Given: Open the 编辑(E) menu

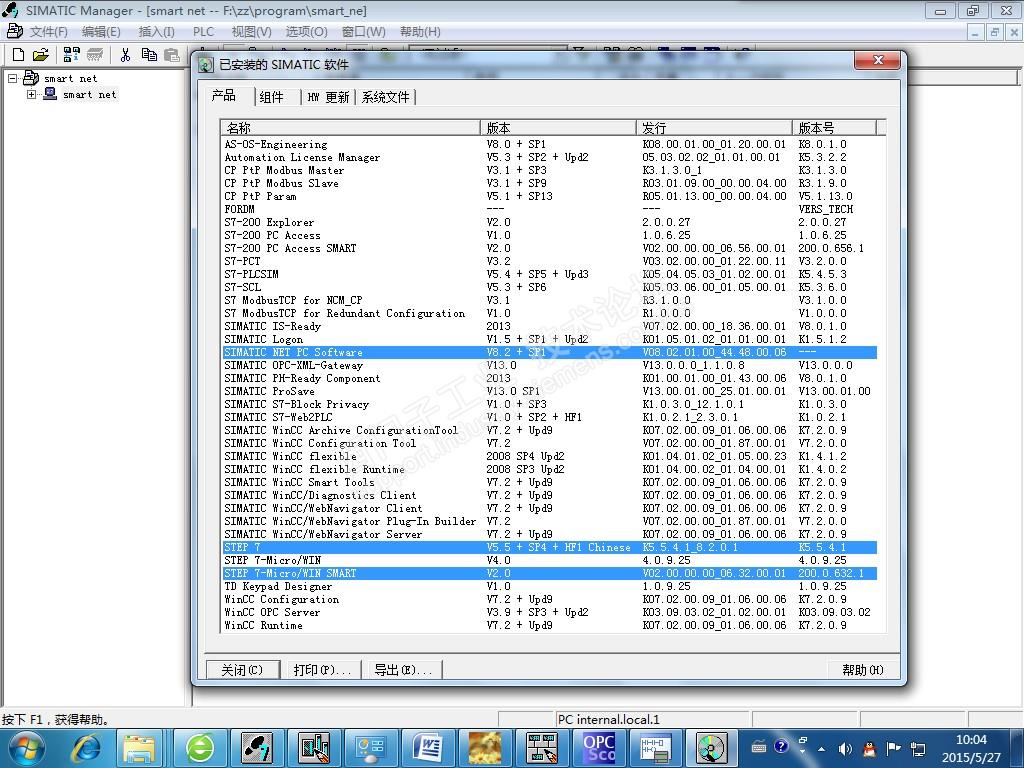Looking at the screenshot, I should pos(101,31).
